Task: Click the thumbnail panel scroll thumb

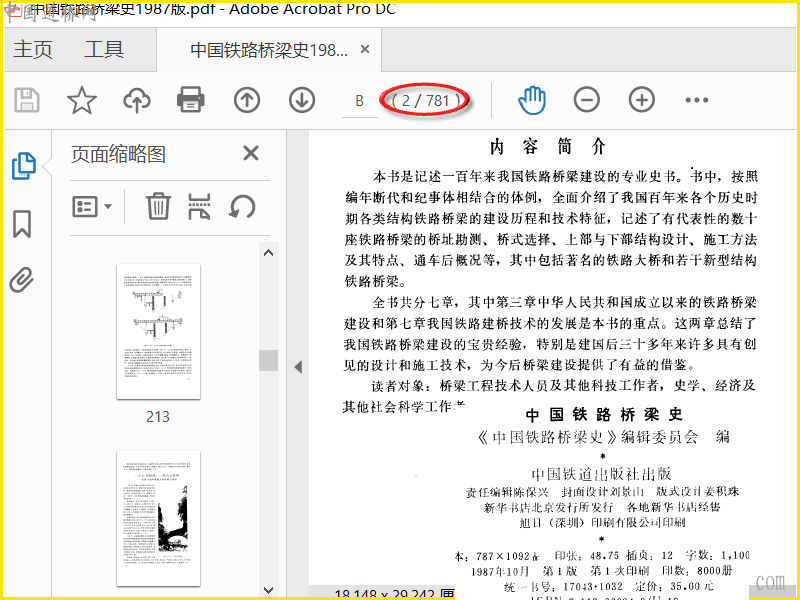Action: pos(268,360)
